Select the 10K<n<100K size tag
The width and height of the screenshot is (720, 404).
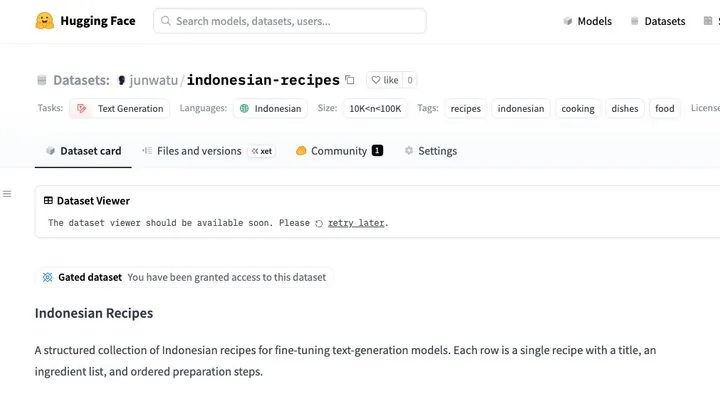point(375,108)
